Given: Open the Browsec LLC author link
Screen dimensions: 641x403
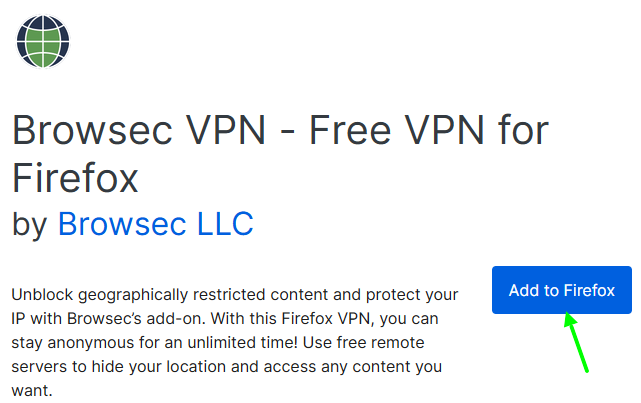Looking at the screenshot, I should [x=155, y=223].
